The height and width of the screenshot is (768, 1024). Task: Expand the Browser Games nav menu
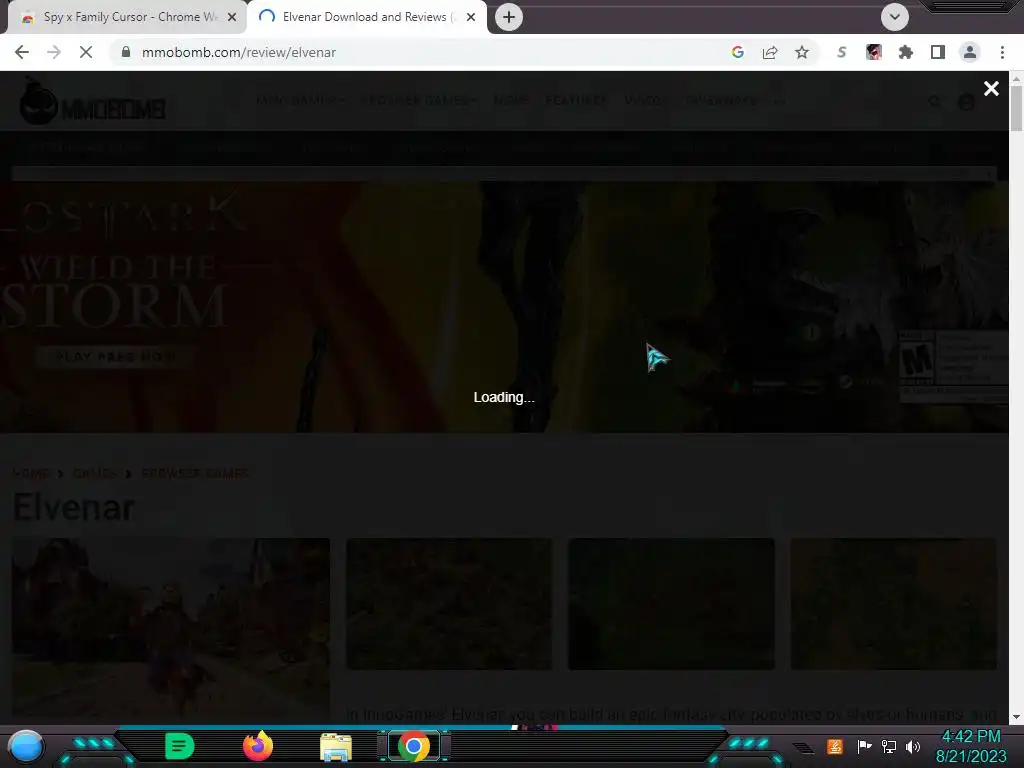tap(418, 101)
